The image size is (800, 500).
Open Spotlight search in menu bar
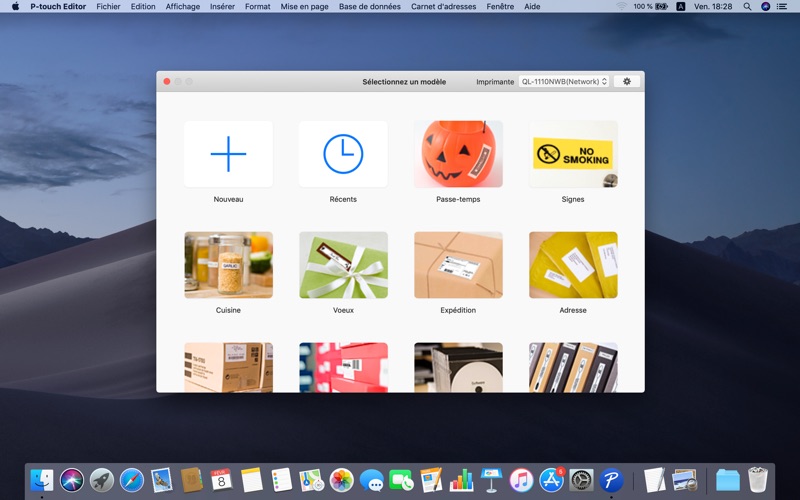tap(747, 7)
